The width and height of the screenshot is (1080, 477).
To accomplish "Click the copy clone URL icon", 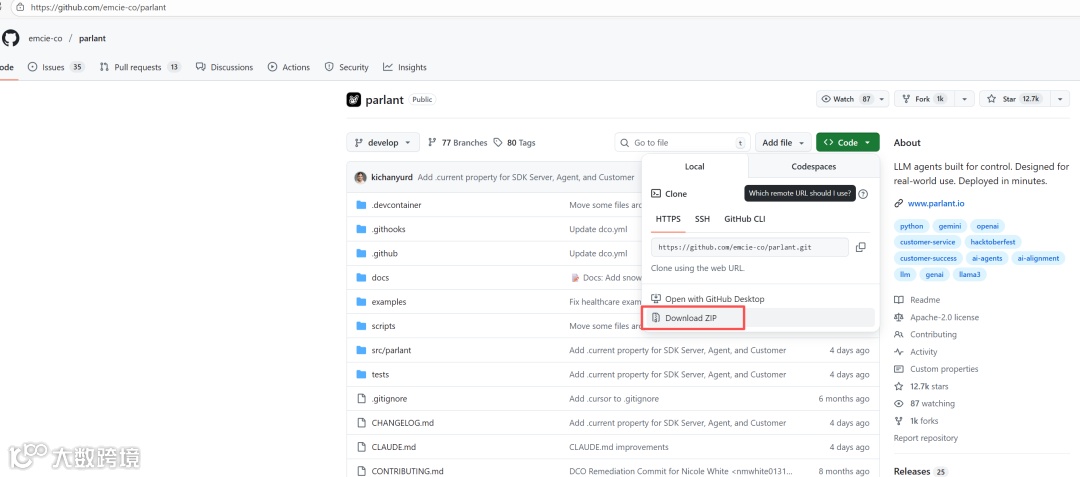I will pos(860,247).
